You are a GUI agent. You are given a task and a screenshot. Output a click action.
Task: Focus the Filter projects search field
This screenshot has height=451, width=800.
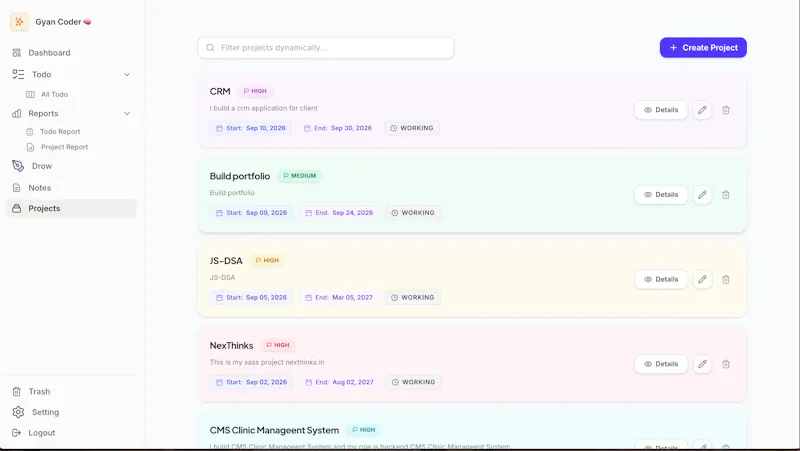(326, 47)
